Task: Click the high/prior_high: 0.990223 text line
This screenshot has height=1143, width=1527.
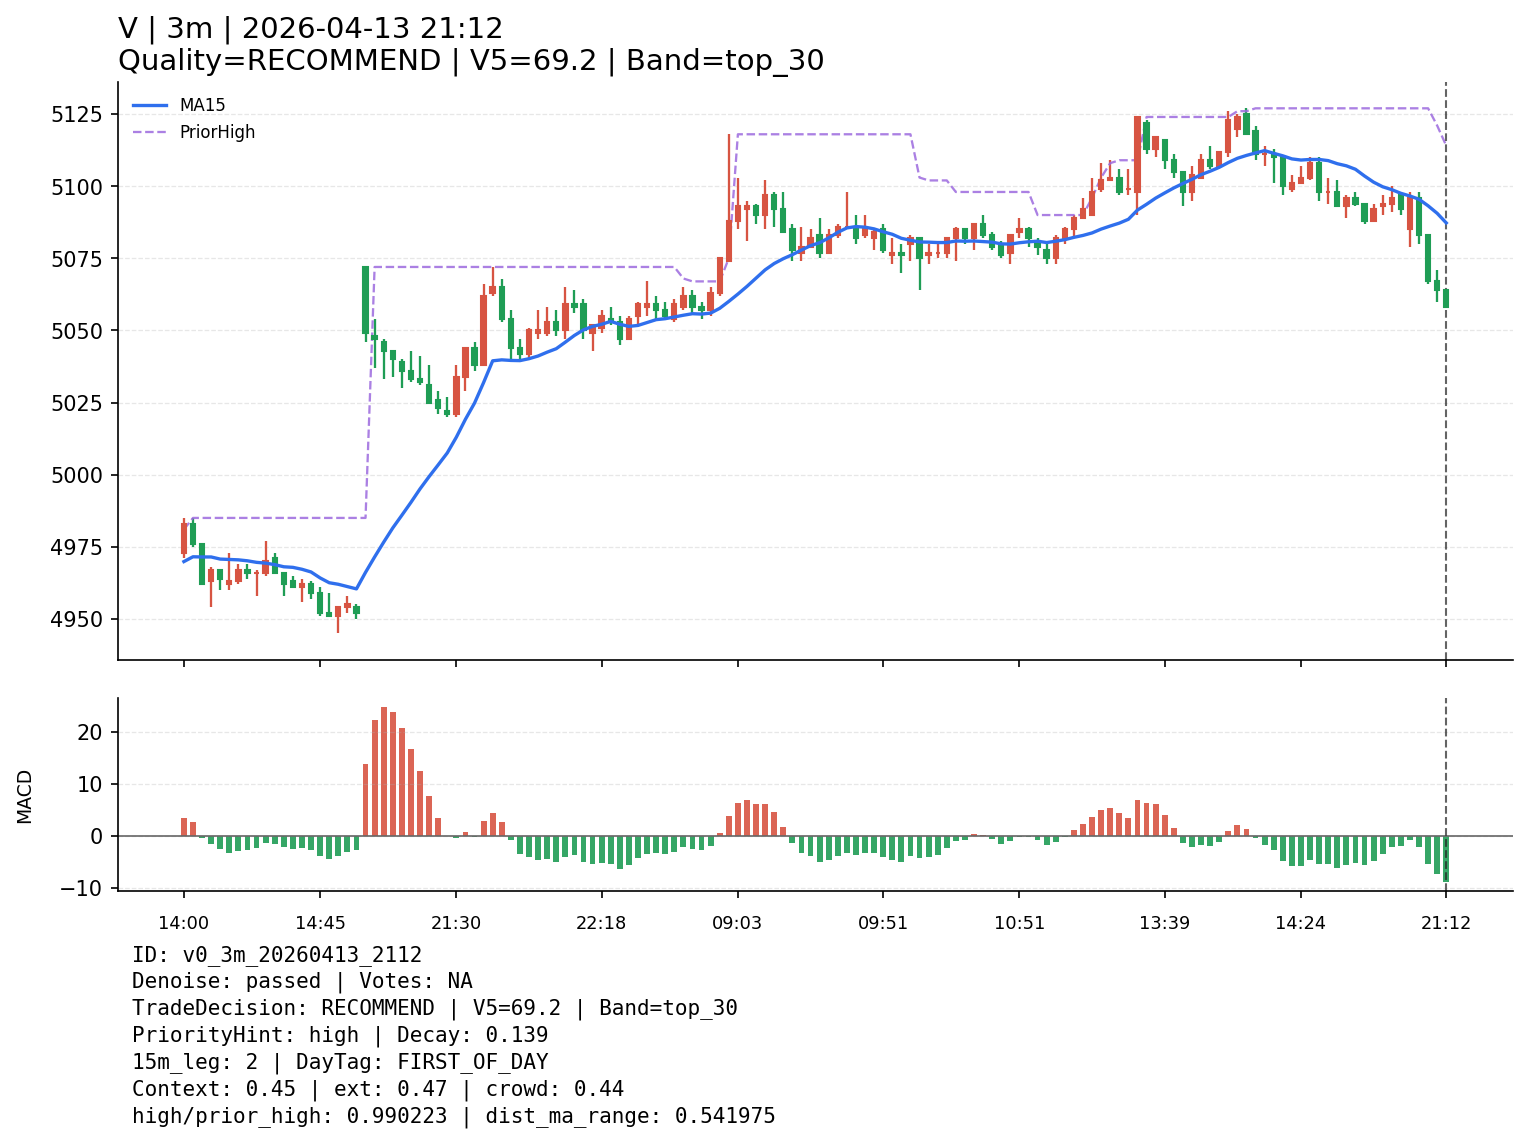Action: (453, 1116)
